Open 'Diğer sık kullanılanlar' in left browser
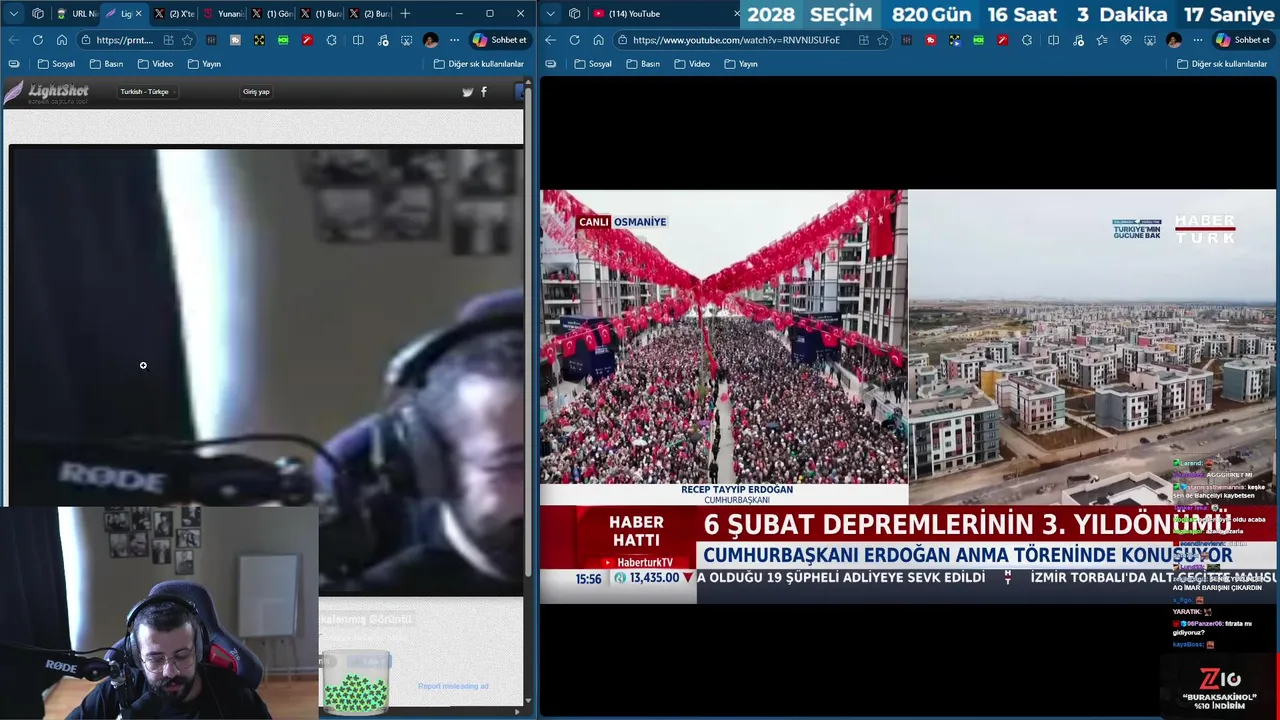Screen dimensions: 1280x720 click(479, 64)
